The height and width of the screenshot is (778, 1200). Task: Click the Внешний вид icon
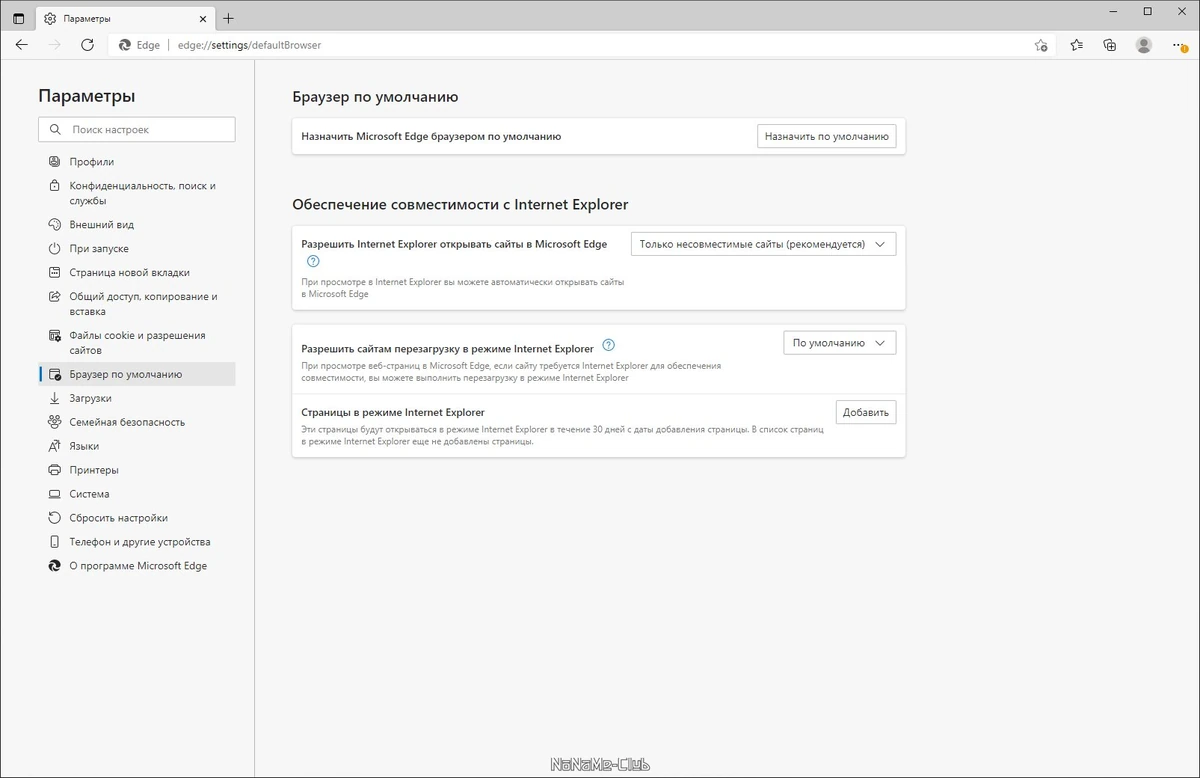[55, 225]
